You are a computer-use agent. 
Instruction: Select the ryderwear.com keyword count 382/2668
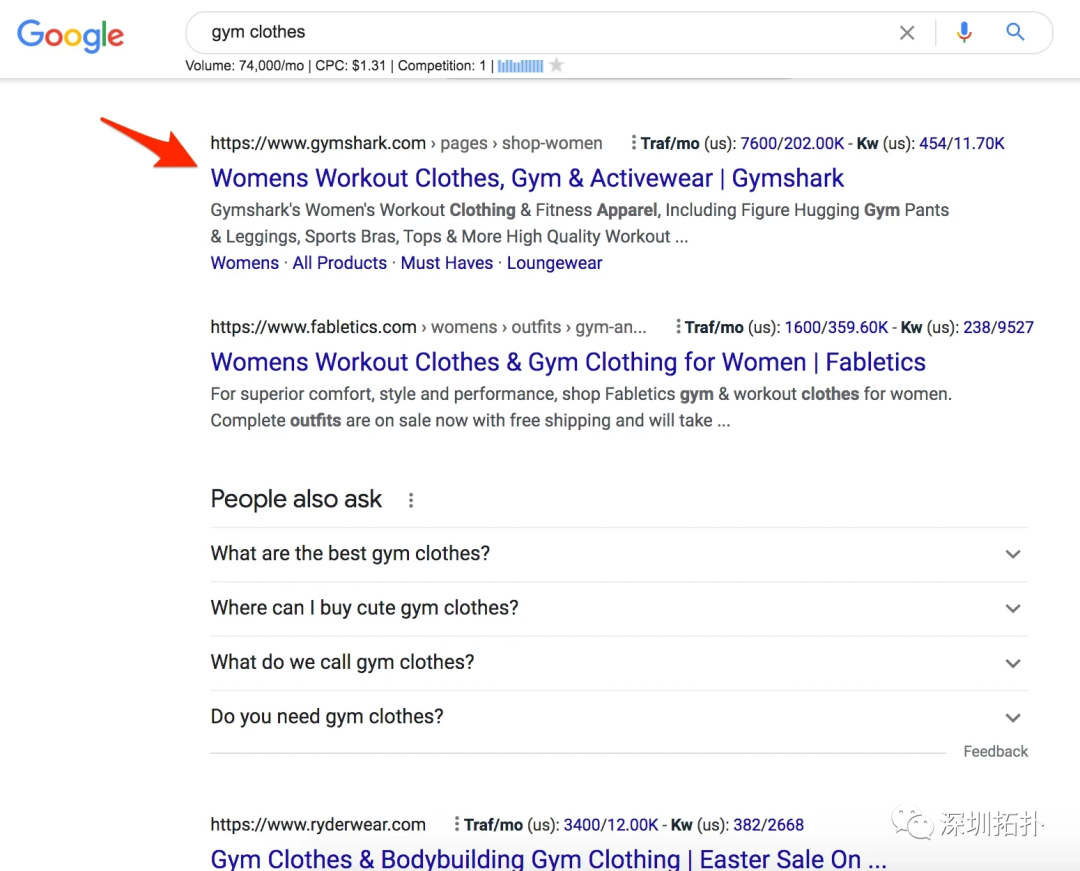point(768,824)
